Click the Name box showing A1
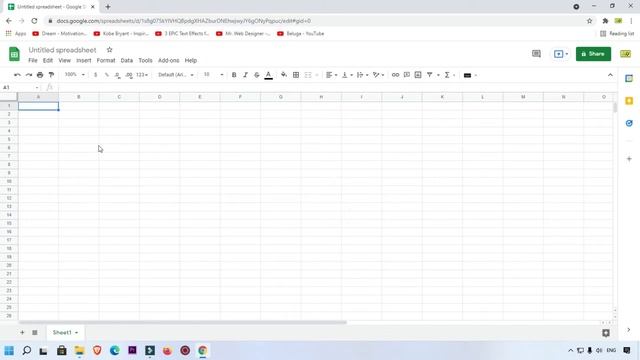The width and height of the screenshot is (640, 360). click(20, 87)
